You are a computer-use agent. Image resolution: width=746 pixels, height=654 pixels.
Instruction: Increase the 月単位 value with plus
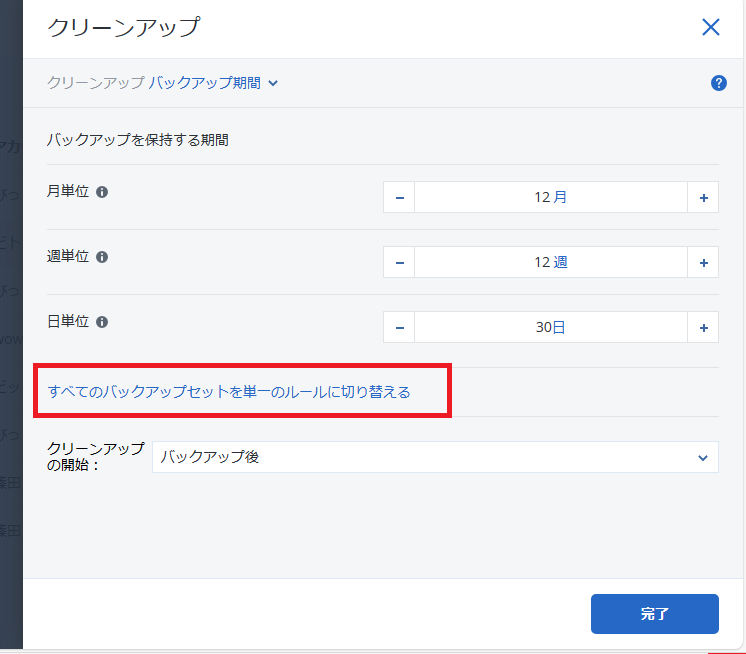(x=703, y=197)
